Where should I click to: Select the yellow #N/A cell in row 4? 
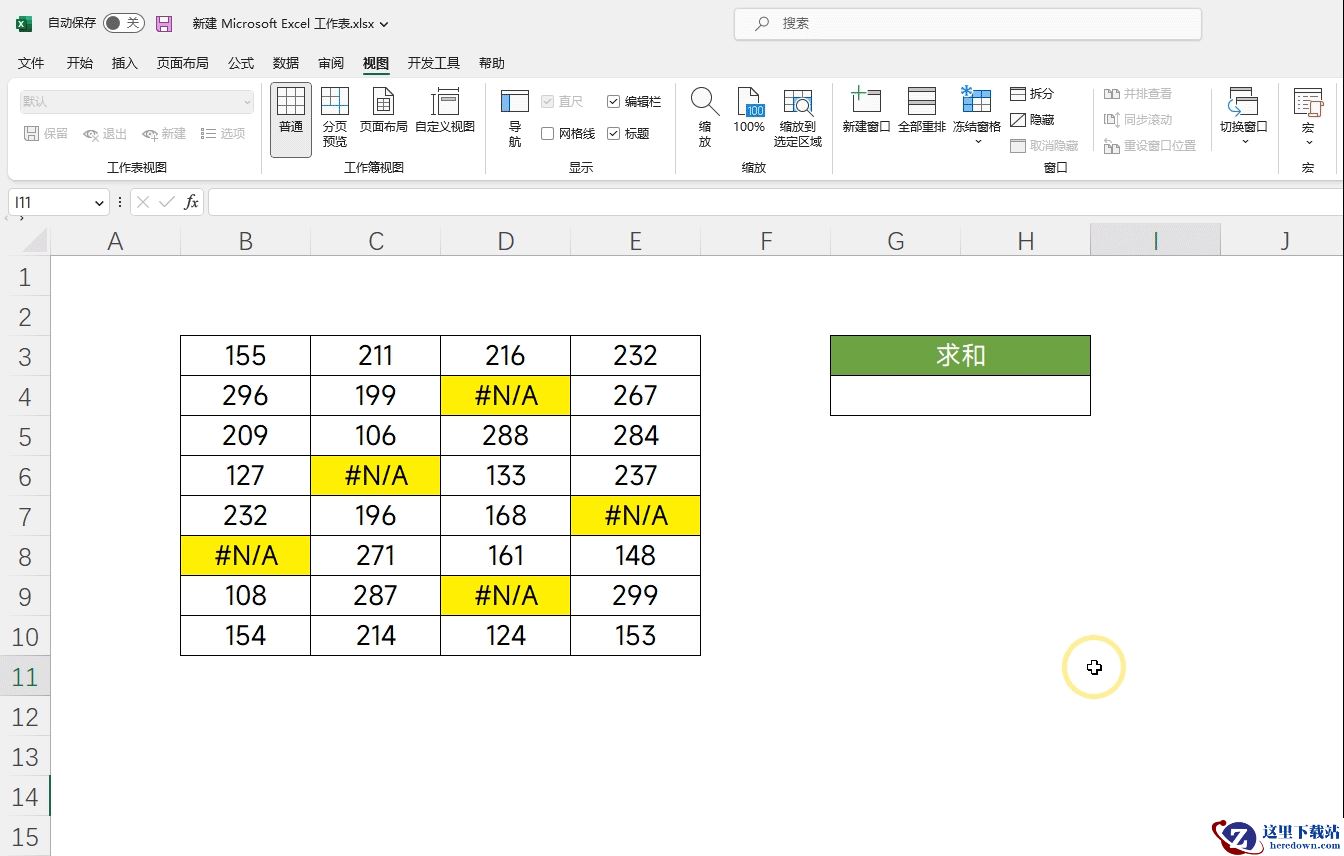(x=505, y=396)
